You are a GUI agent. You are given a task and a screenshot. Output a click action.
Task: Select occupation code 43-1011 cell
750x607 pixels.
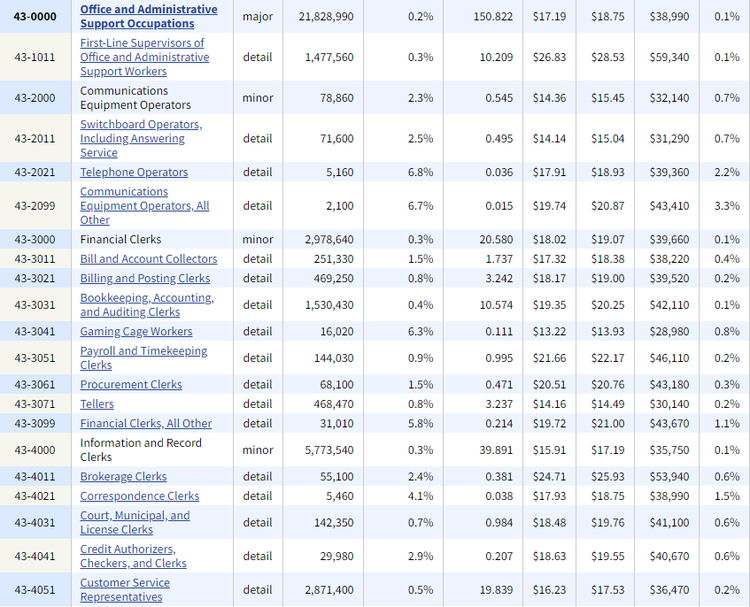tap(35, 57)
